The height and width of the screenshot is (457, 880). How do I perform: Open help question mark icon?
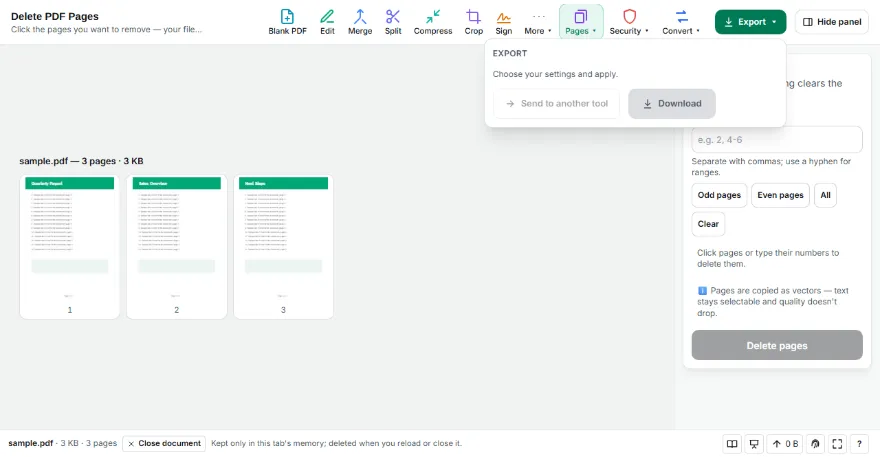tap(859, 444)
